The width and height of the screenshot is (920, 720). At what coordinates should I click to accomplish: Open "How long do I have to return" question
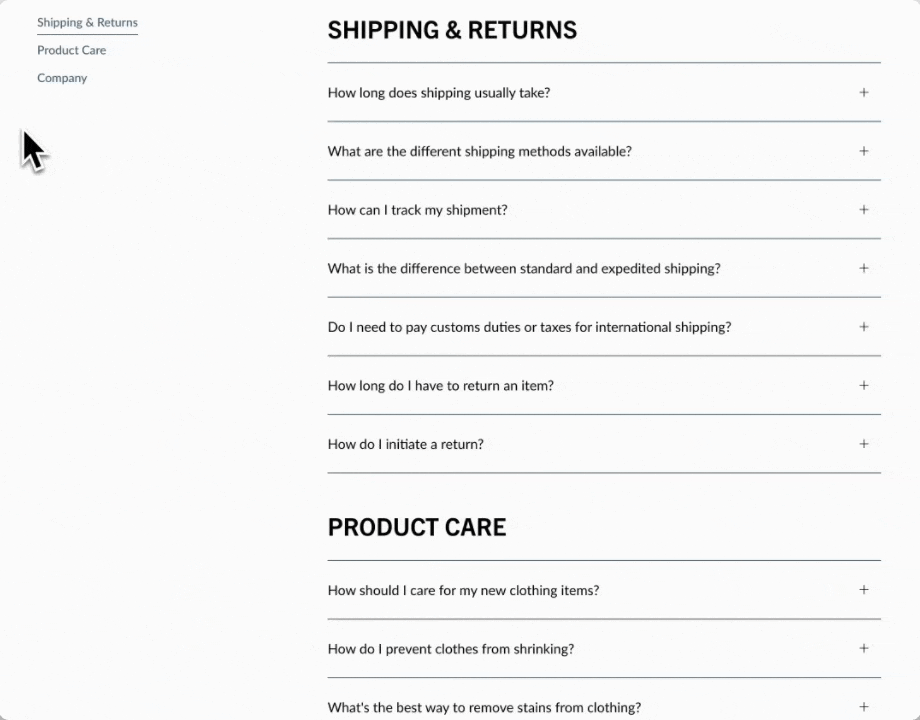pyautogui.click(x=440, y=386)
